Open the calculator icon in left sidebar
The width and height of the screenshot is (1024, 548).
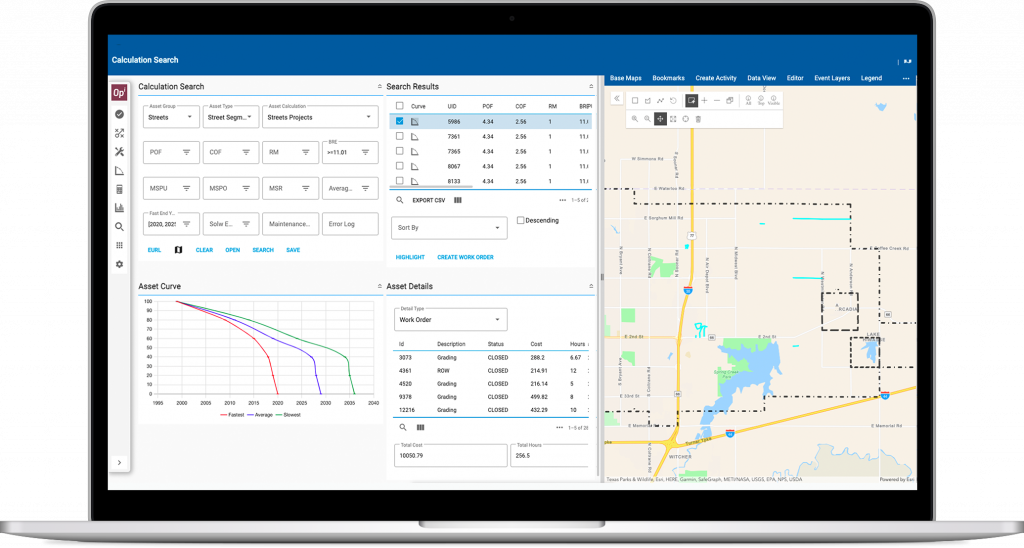119,189
